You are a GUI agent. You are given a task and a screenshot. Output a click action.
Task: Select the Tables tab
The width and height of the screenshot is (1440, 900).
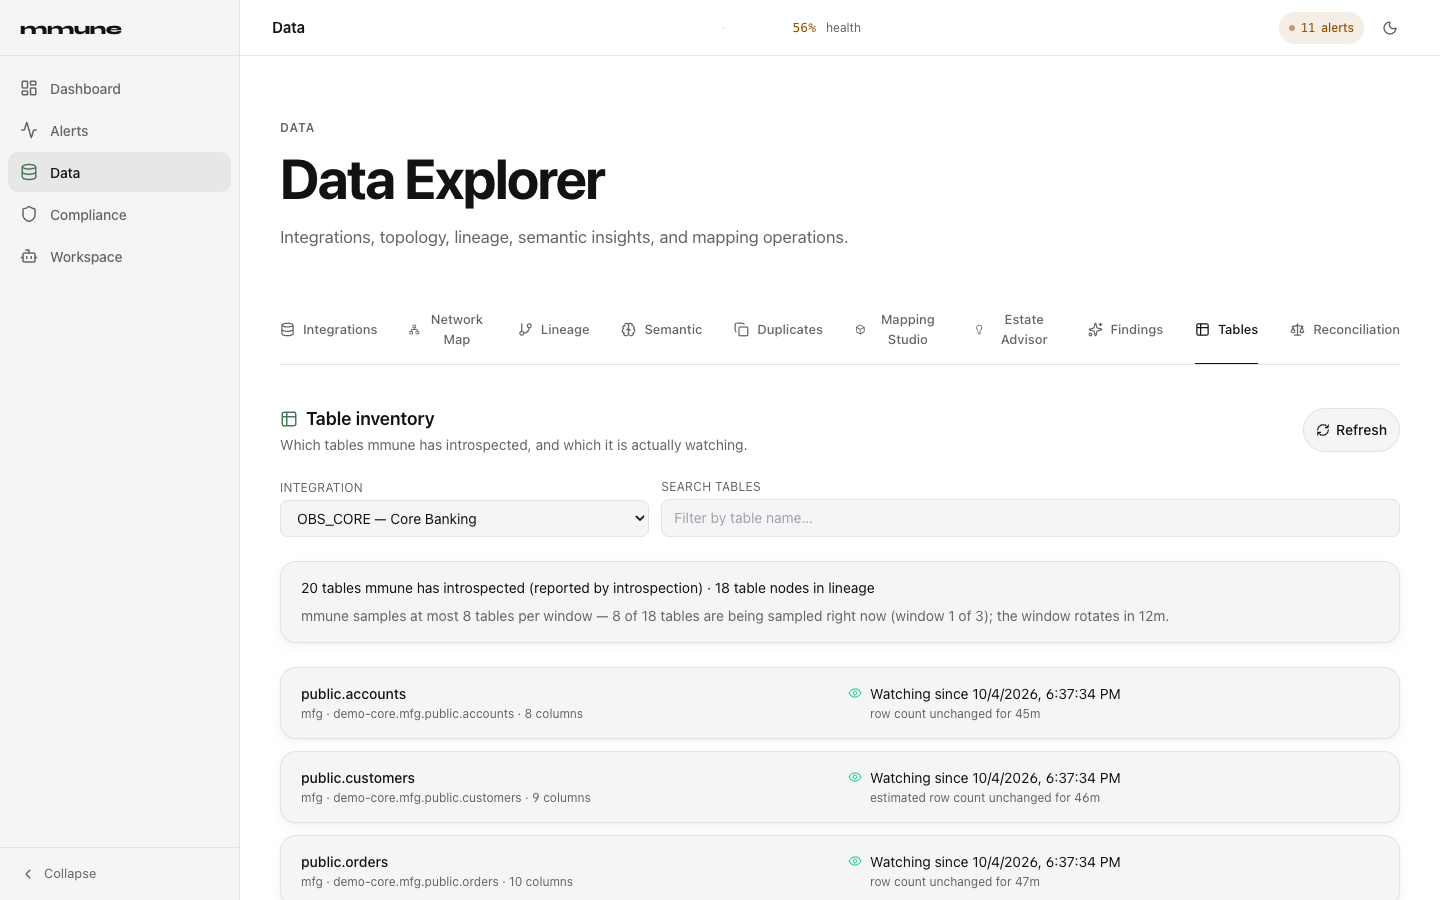[1226, 330]
